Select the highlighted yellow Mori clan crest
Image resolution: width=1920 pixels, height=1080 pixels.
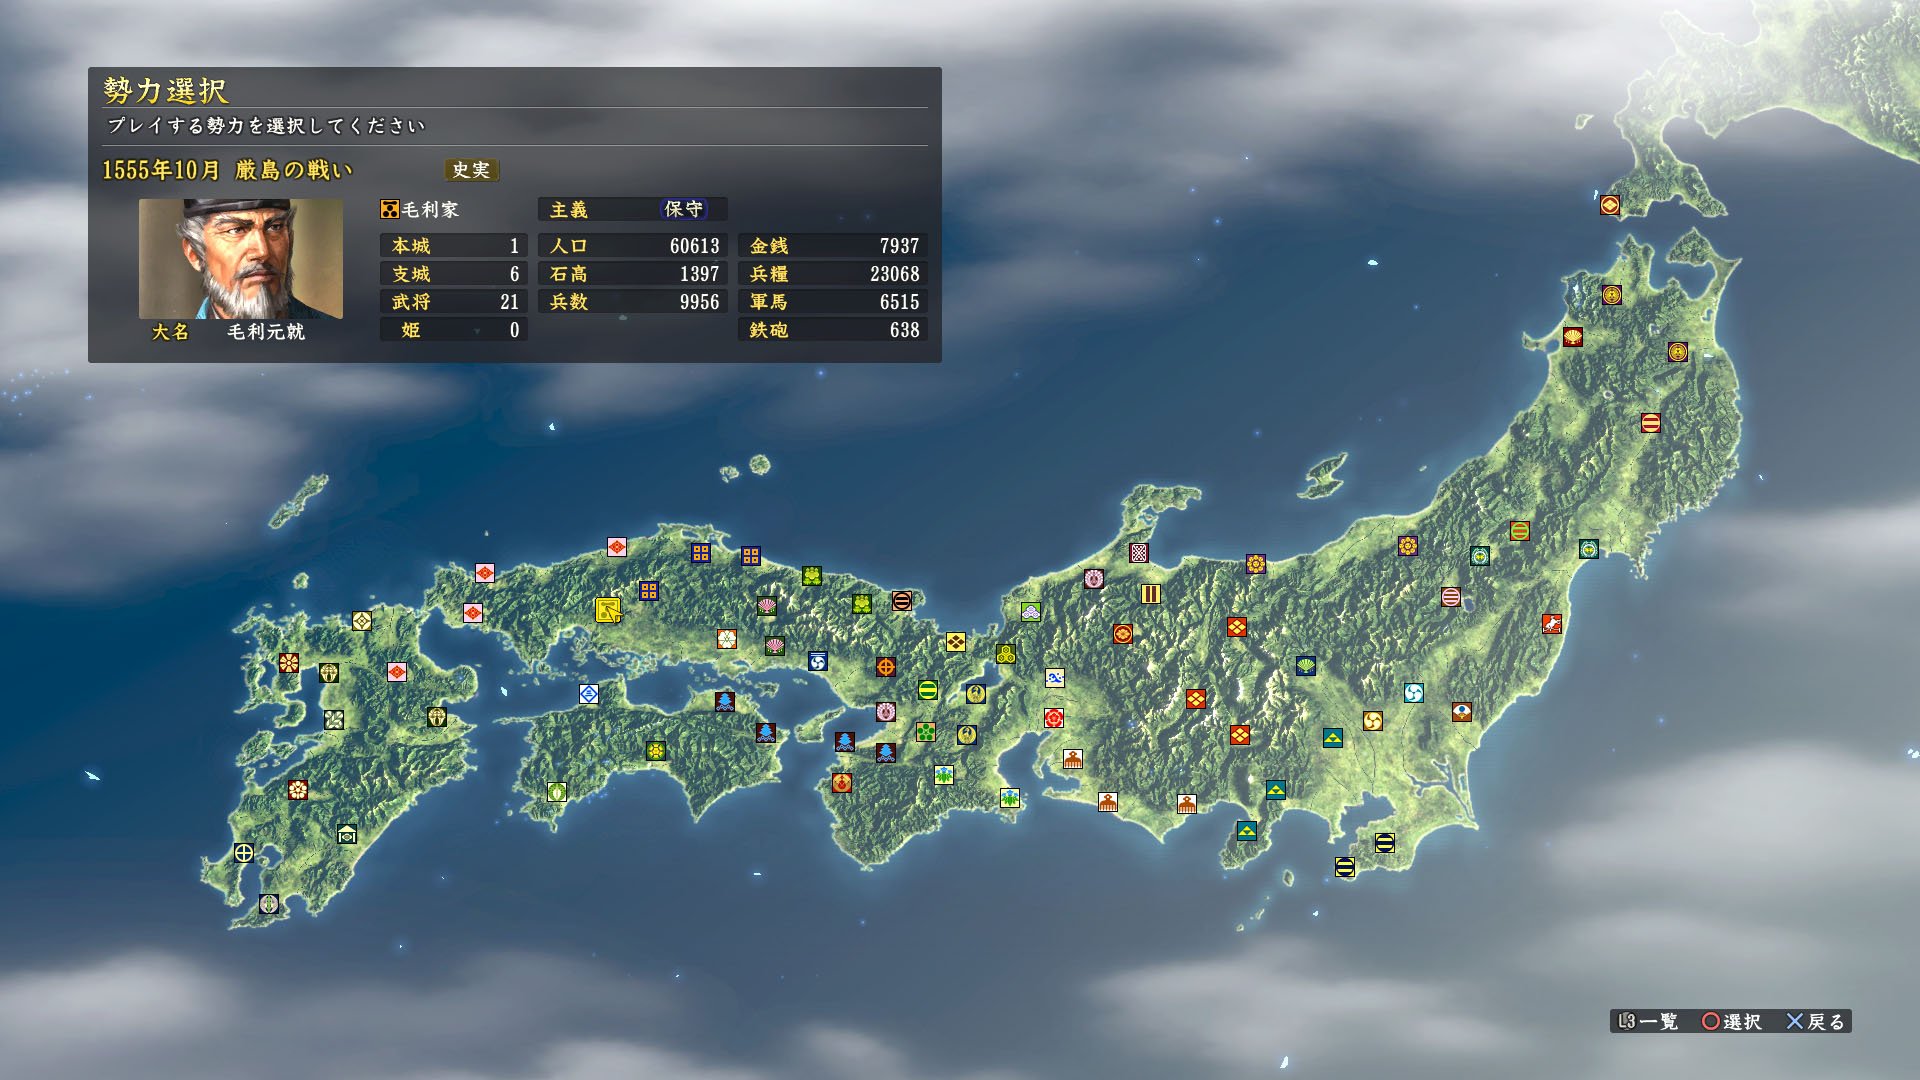click(607, 609)
